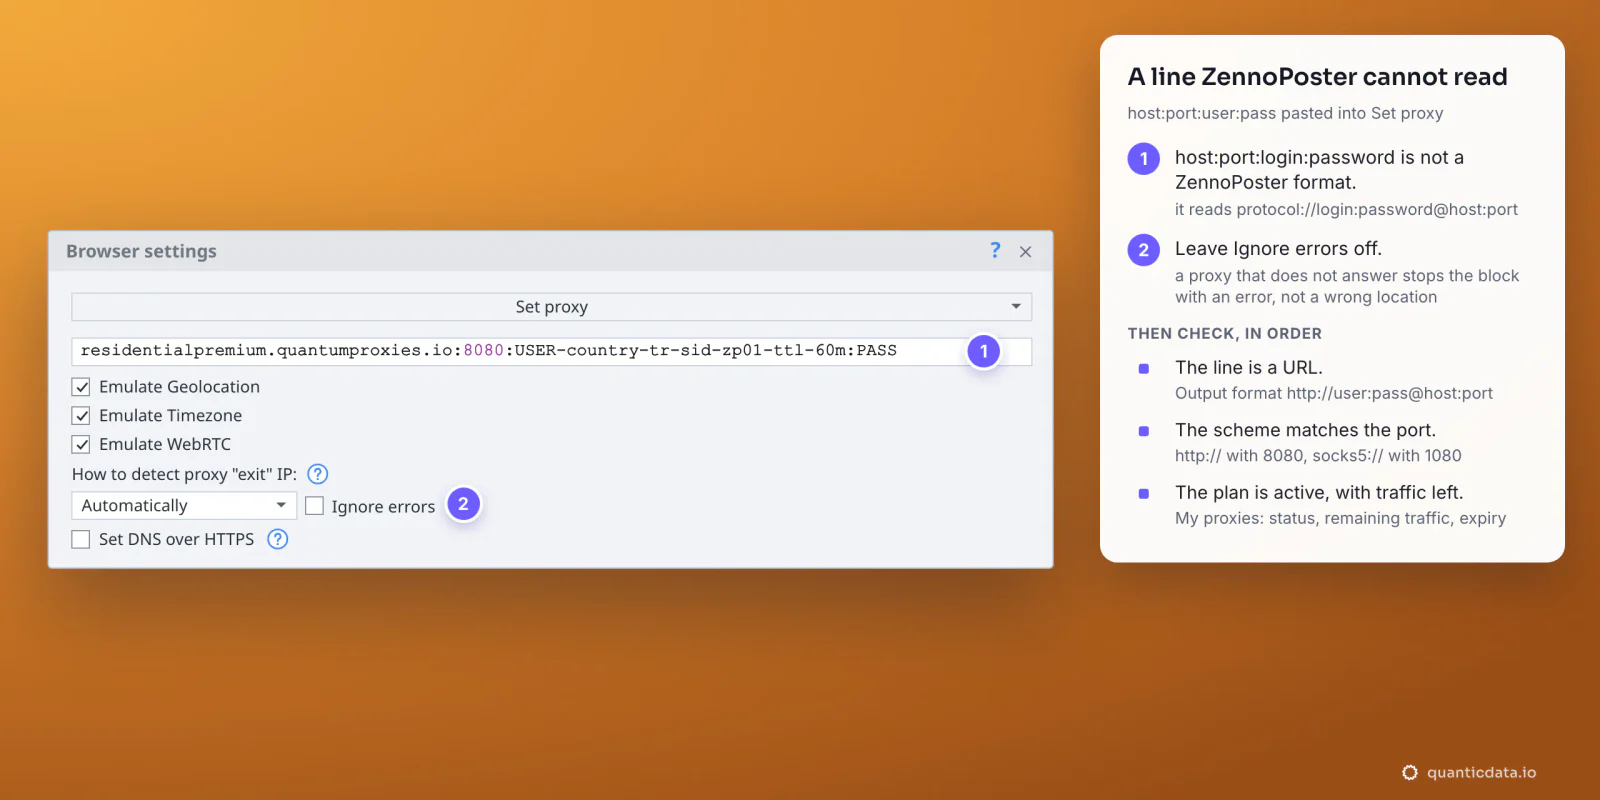Expand the Set proxy action dropdown
The width and height of the screenshot is (1600, 800).
(x=551, y=307)
